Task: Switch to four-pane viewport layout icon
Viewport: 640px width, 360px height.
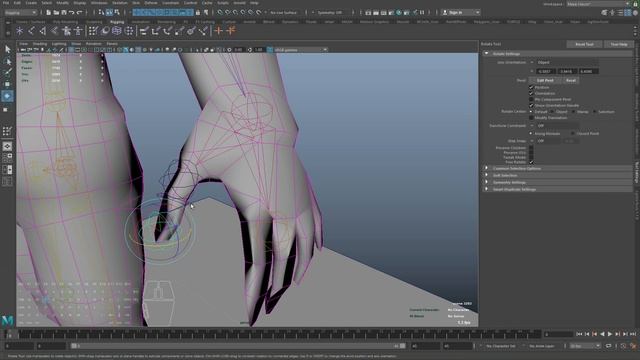Action: point(7,157)
